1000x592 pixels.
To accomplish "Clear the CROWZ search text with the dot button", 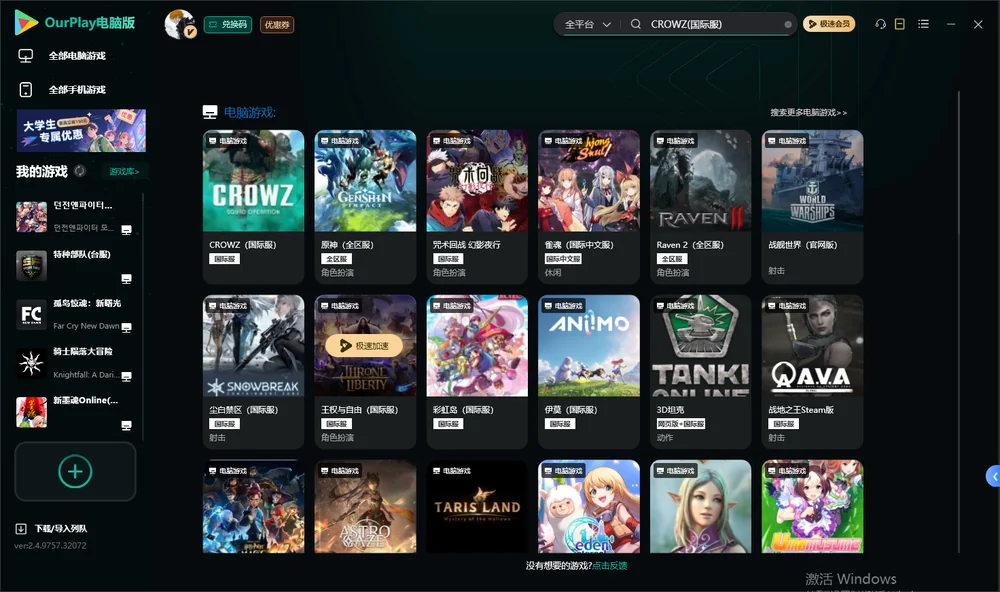I will coord(788,25).
